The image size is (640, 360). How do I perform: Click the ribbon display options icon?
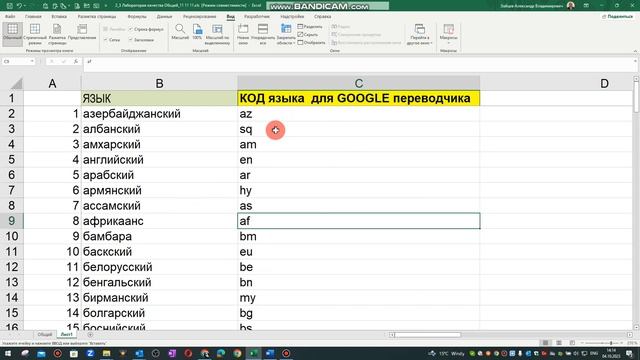586,6
